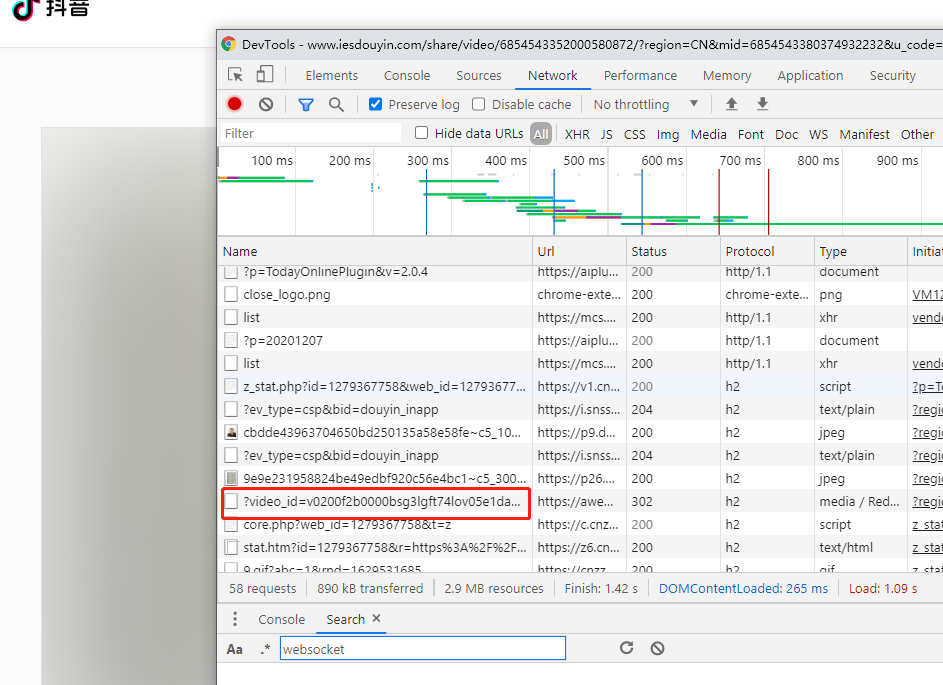Open the Security tab

892,75
